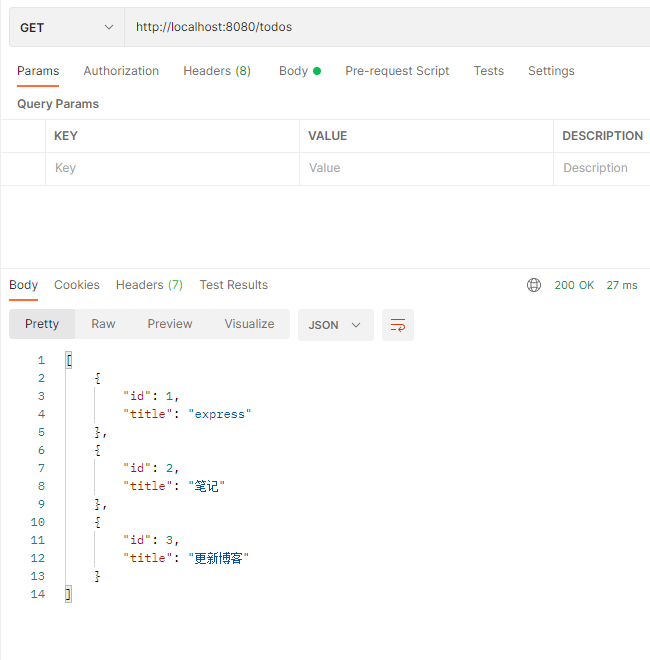
Task: Click the "笔记" title value
Action: point(206,486)
